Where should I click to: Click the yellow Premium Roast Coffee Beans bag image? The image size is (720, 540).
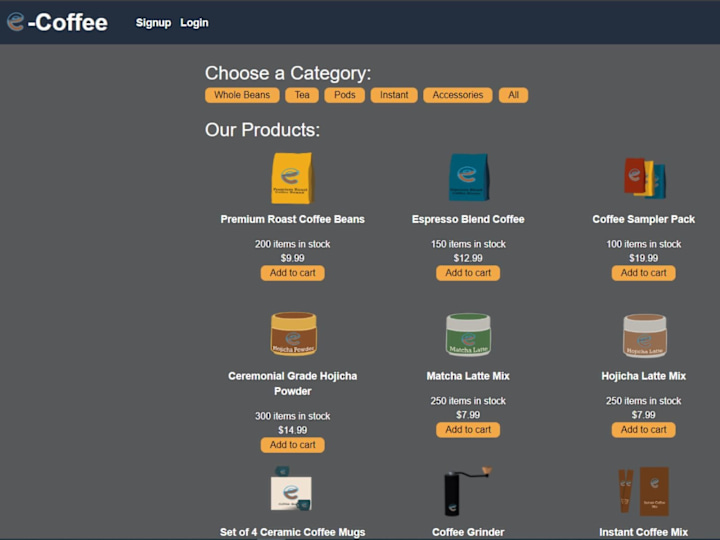click(x=292, y=178)
